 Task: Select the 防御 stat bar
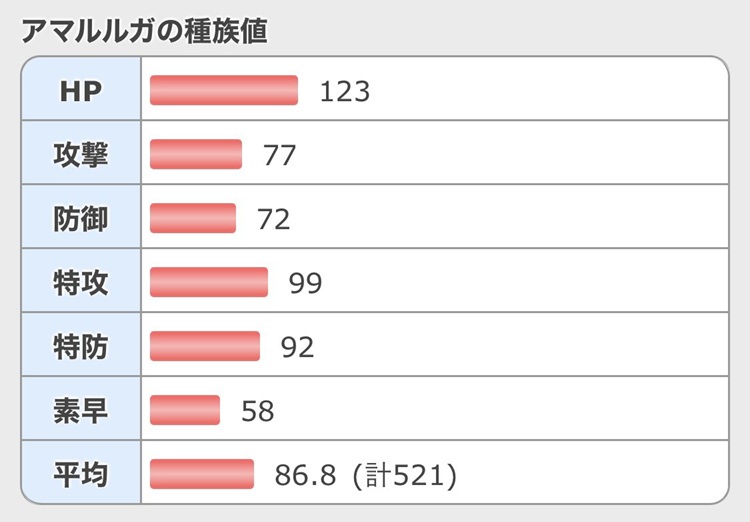[x=193, y=218]
